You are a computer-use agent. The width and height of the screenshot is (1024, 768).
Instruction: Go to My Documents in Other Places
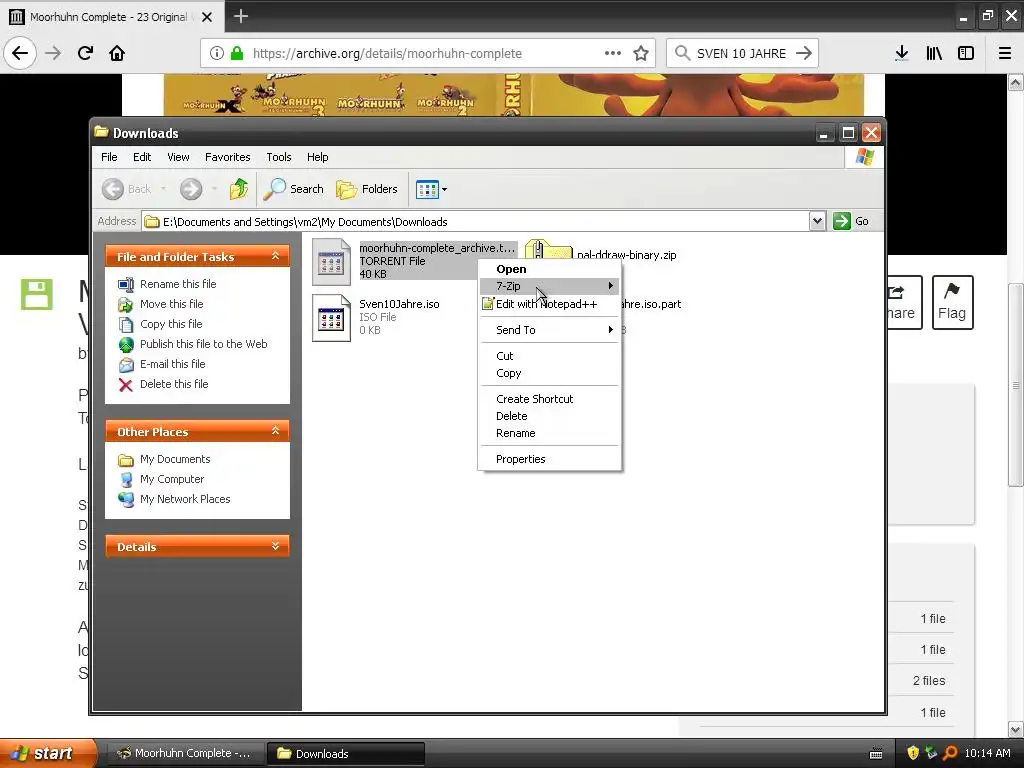164,459
